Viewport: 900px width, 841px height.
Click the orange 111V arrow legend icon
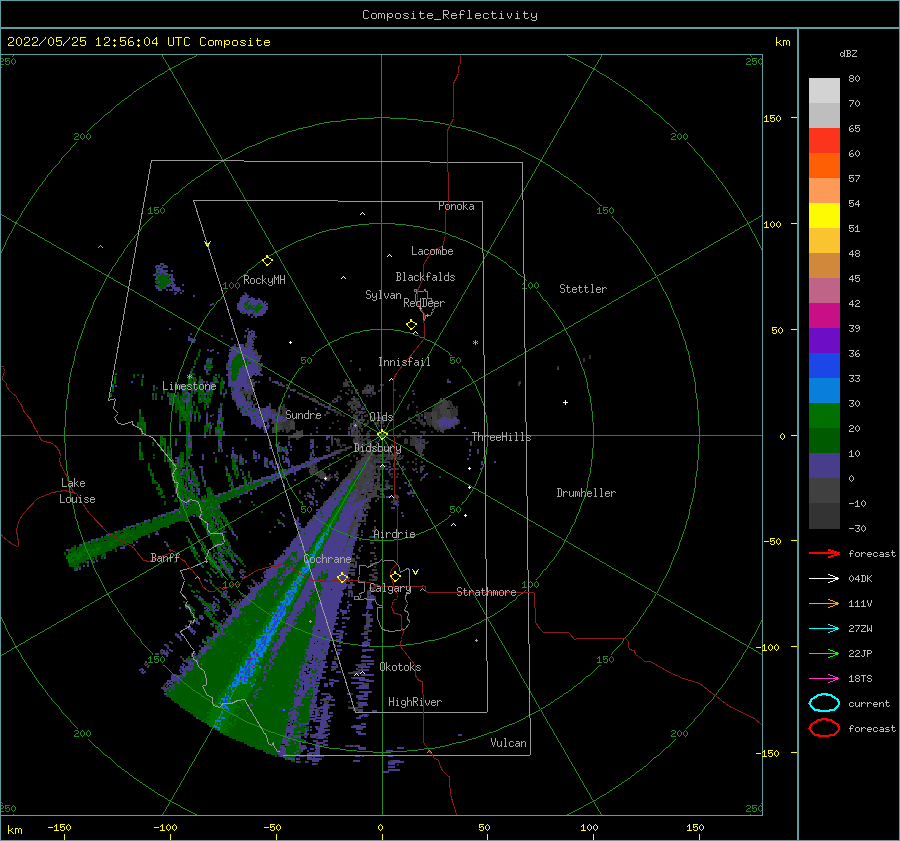tap(824, 603)
